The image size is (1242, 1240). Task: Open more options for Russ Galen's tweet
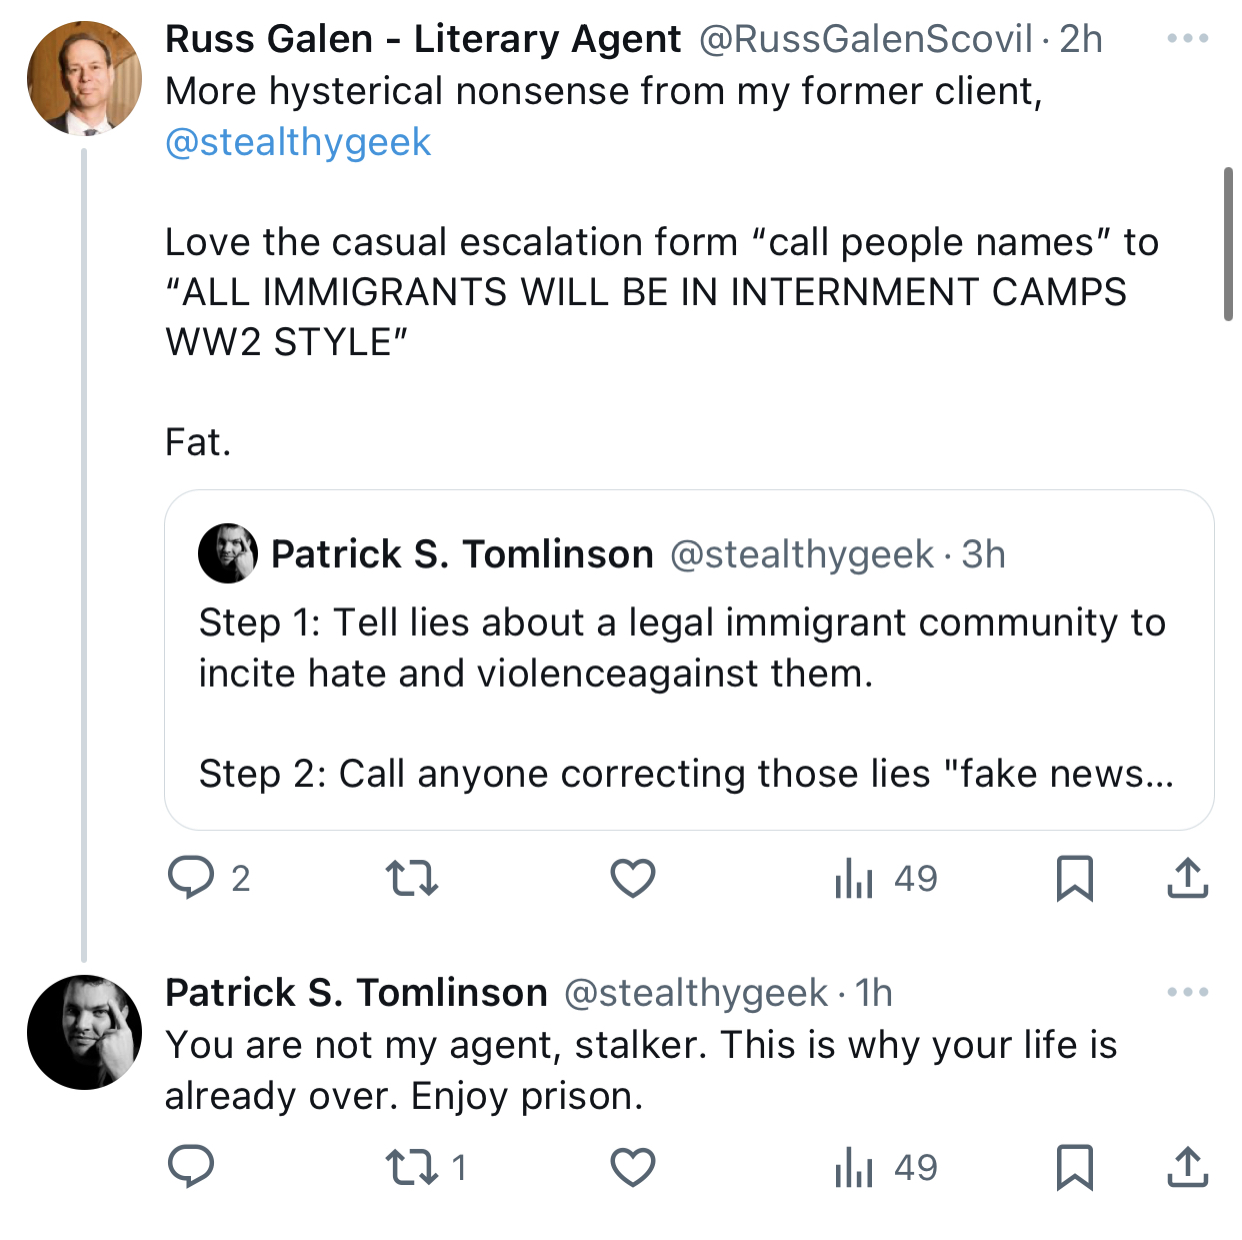[1188, 38]
